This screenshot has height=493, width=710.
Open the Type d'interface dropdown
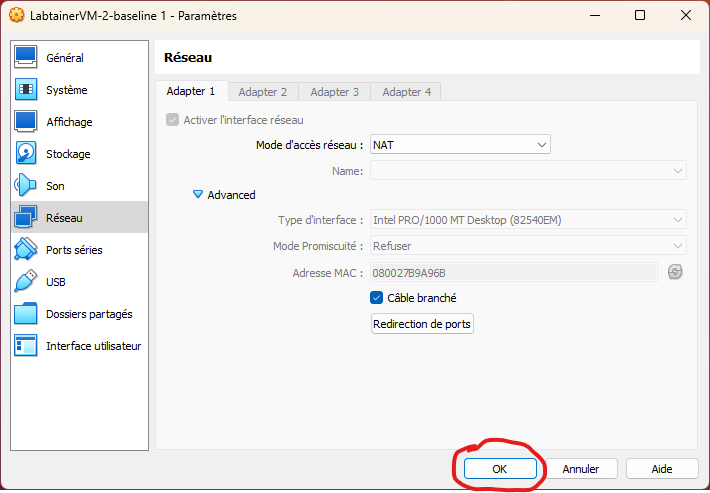[528, 220]
